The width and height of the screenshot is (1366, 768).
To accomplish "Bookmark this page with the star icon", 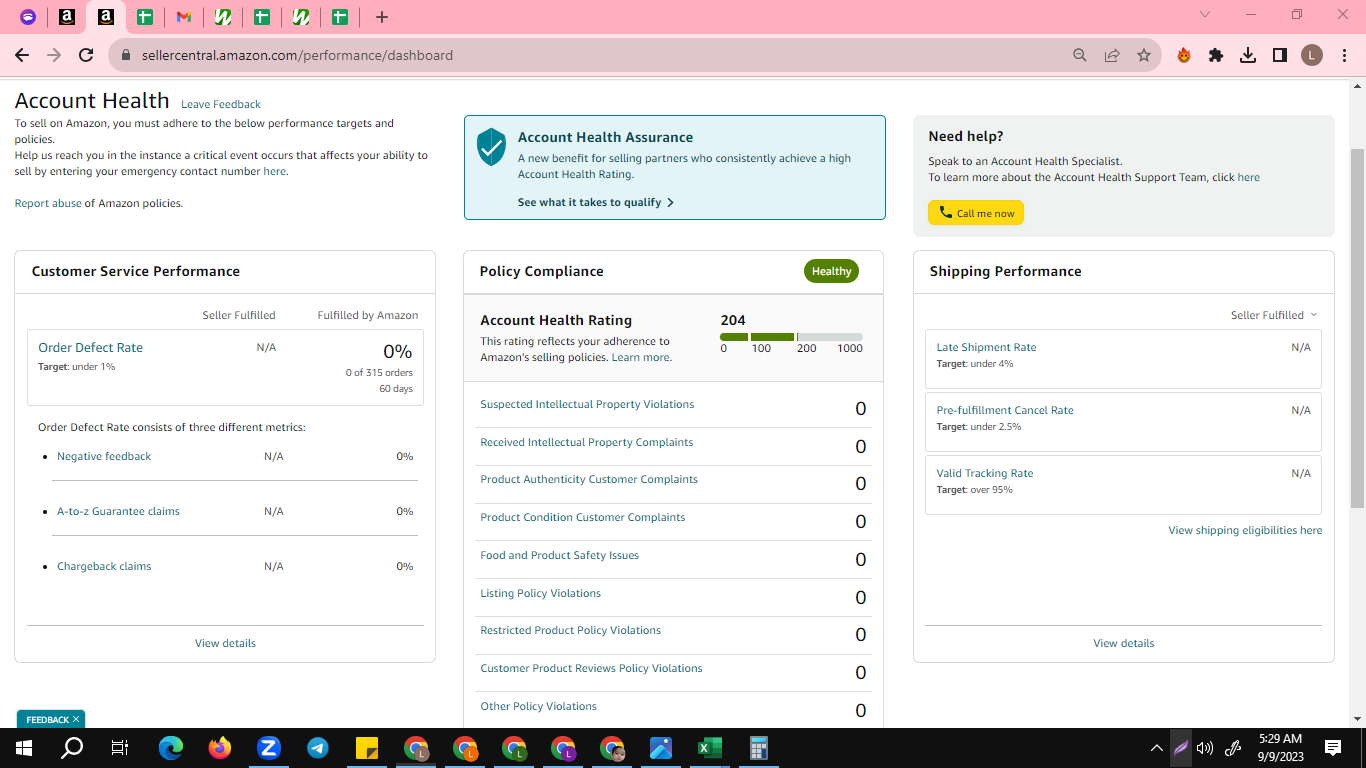I will pyautogui.click(x=1144, y=55).
